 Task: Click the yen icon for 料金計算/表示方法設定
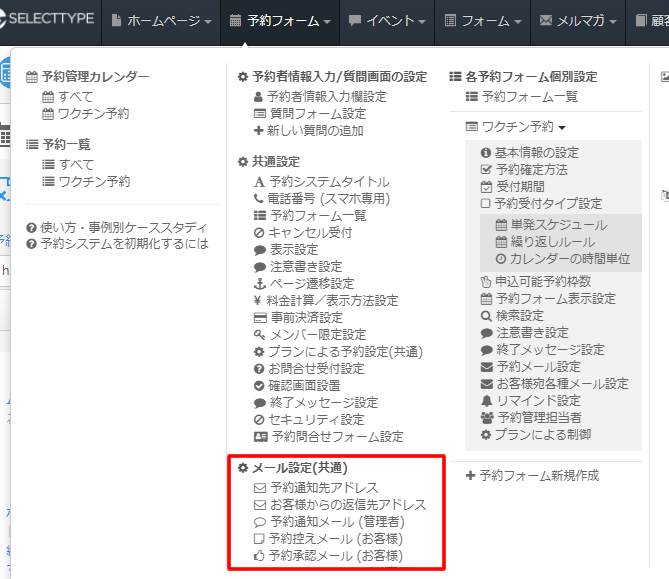259,301
